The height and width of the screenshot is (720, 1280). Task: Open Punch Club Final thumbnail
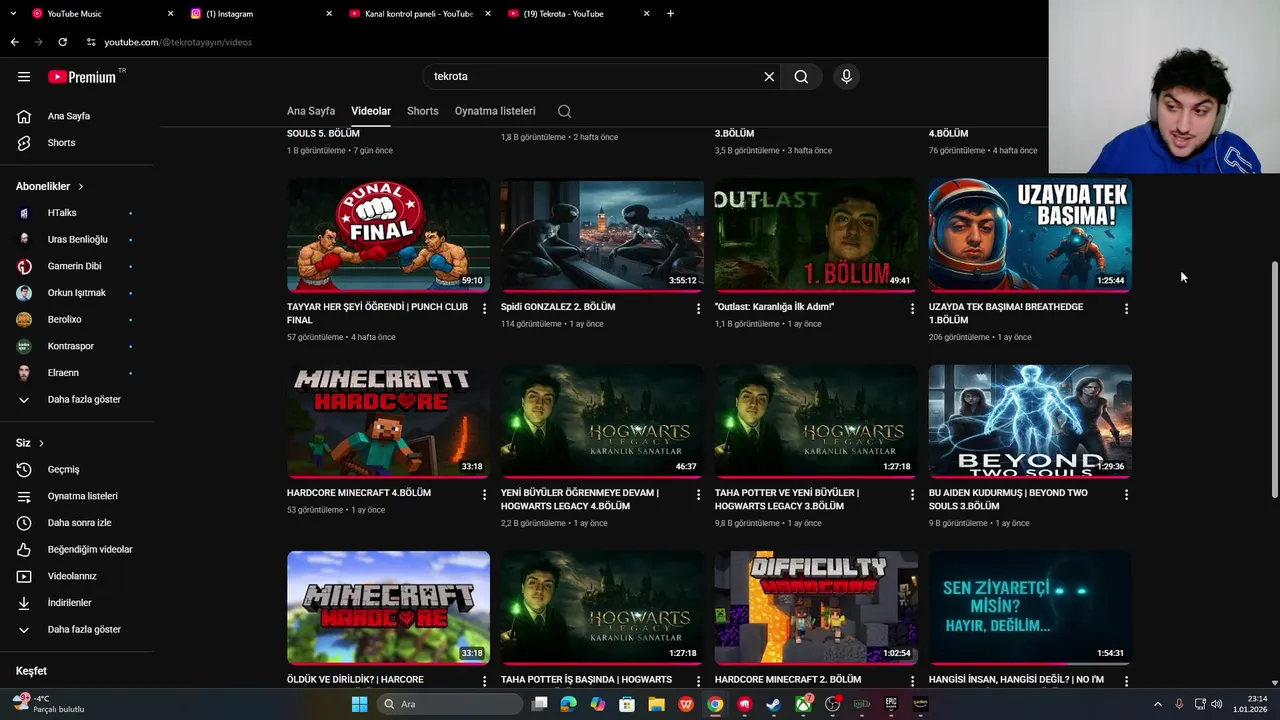(388, 235)
